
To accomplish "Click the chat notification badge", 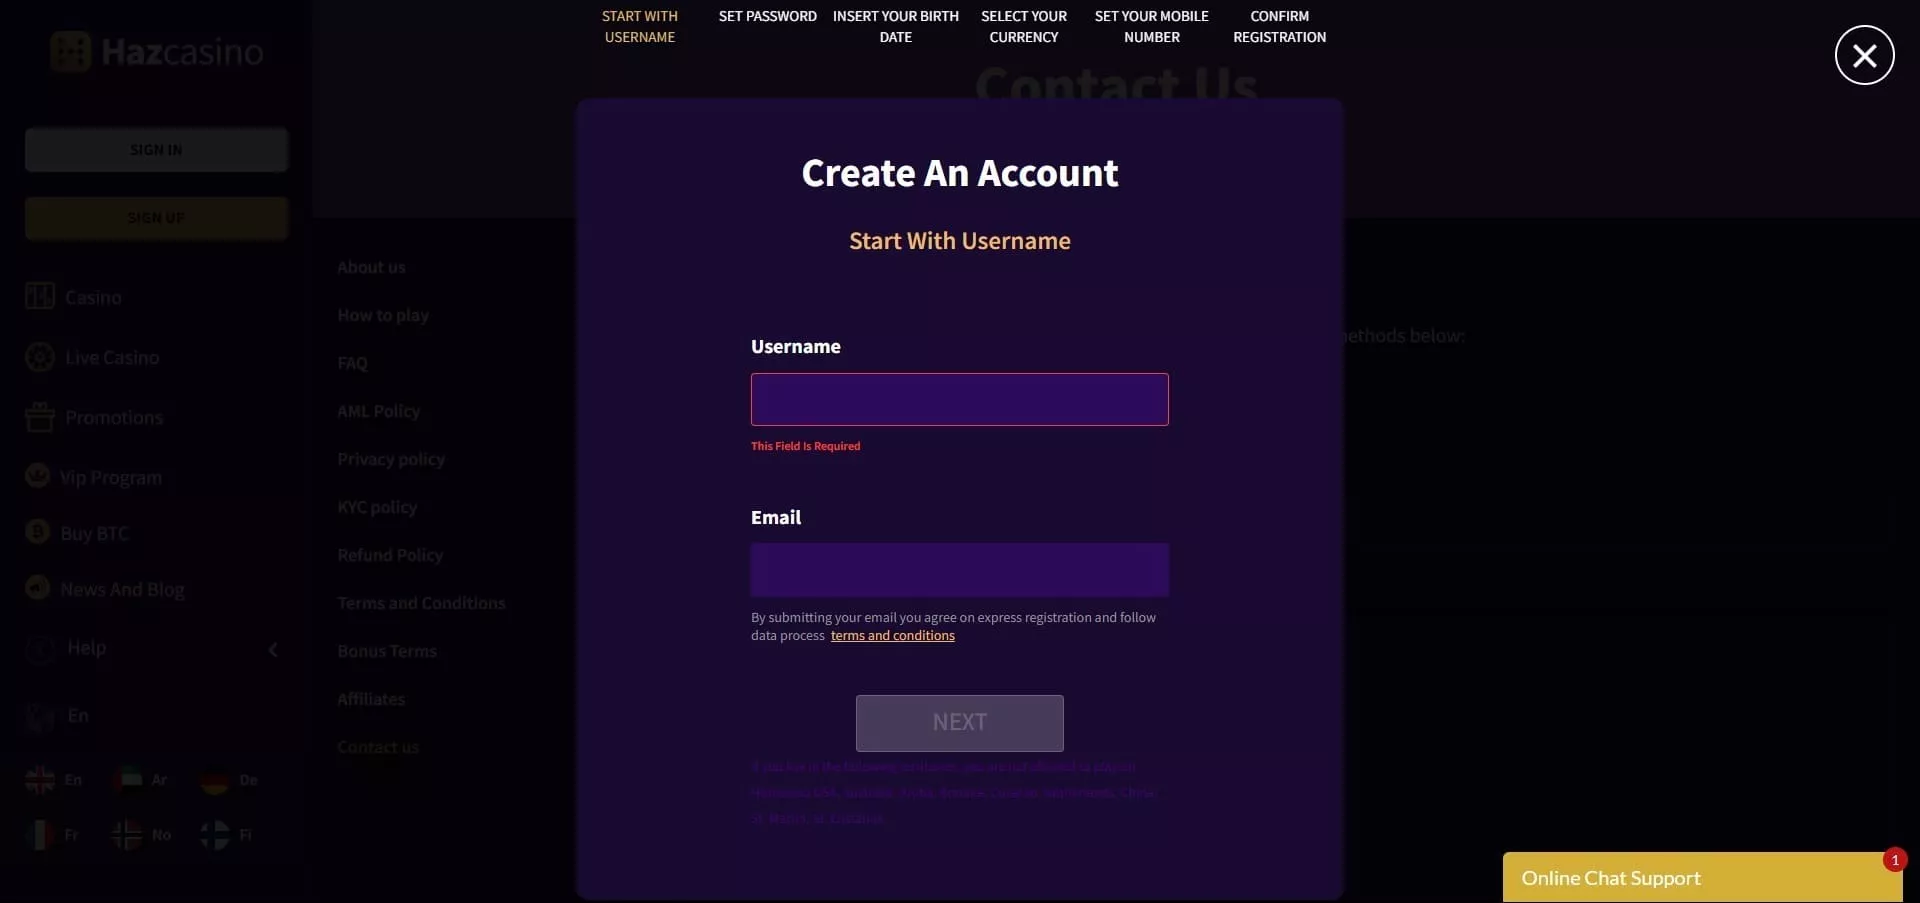I will [1894, 860].
